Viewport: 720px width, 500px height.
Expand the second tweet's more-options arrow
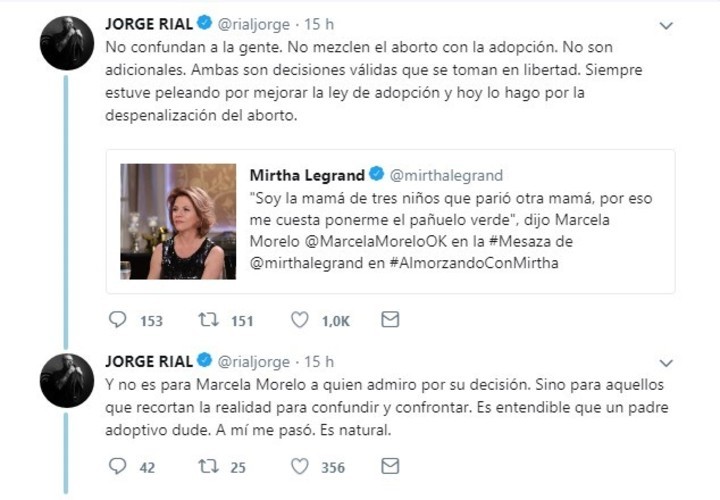pyautogui.click(x=668, y=361)
